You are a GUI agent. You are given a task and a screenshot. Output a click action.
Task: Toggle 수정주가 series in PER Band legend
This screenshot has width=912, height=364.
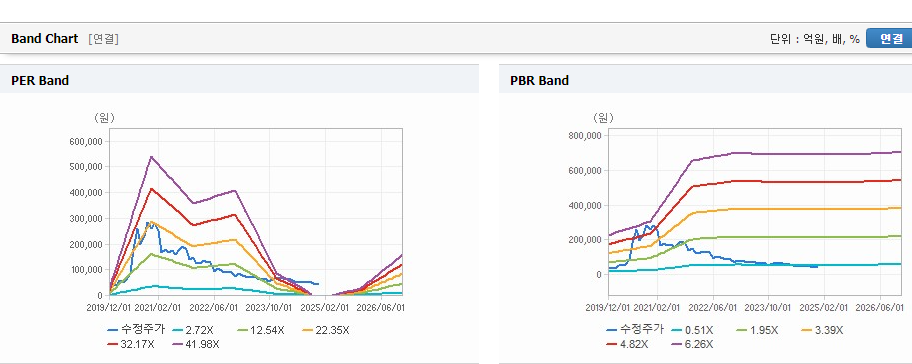136,330
